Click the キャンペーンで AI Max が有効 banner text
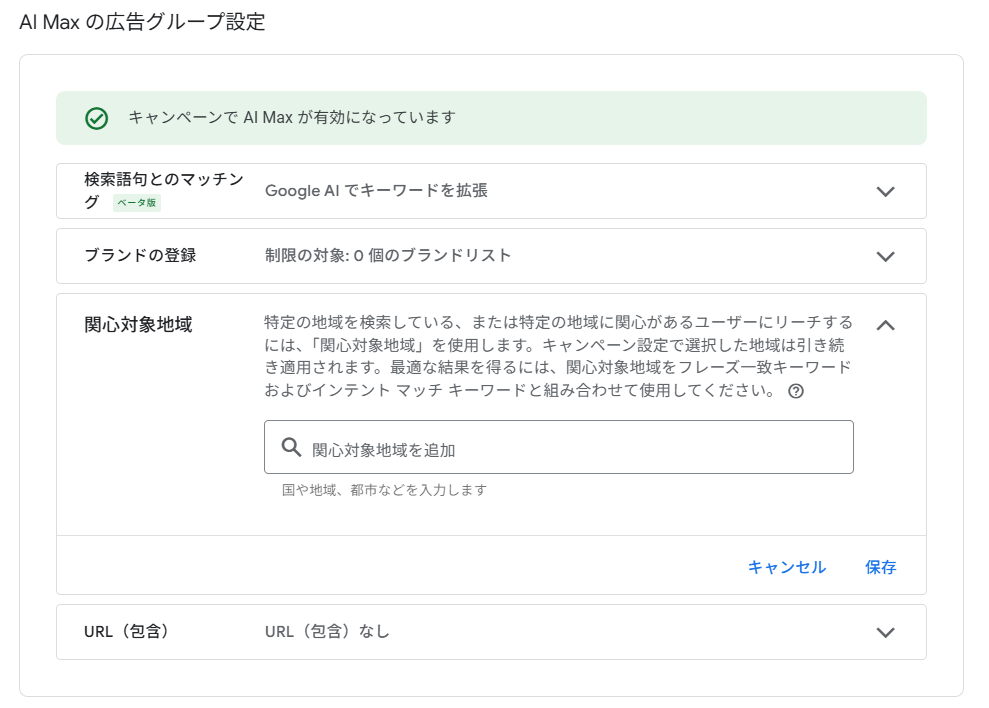Image resolution: width=989 pixels, height=708 pixels. [292, 117]
